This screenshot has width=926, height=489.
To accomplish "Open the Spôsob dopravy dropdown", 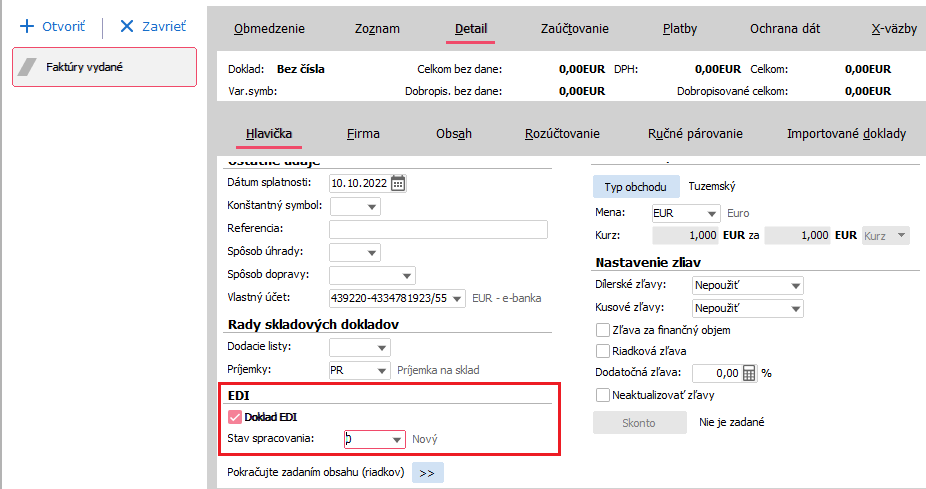I will 406,275.
